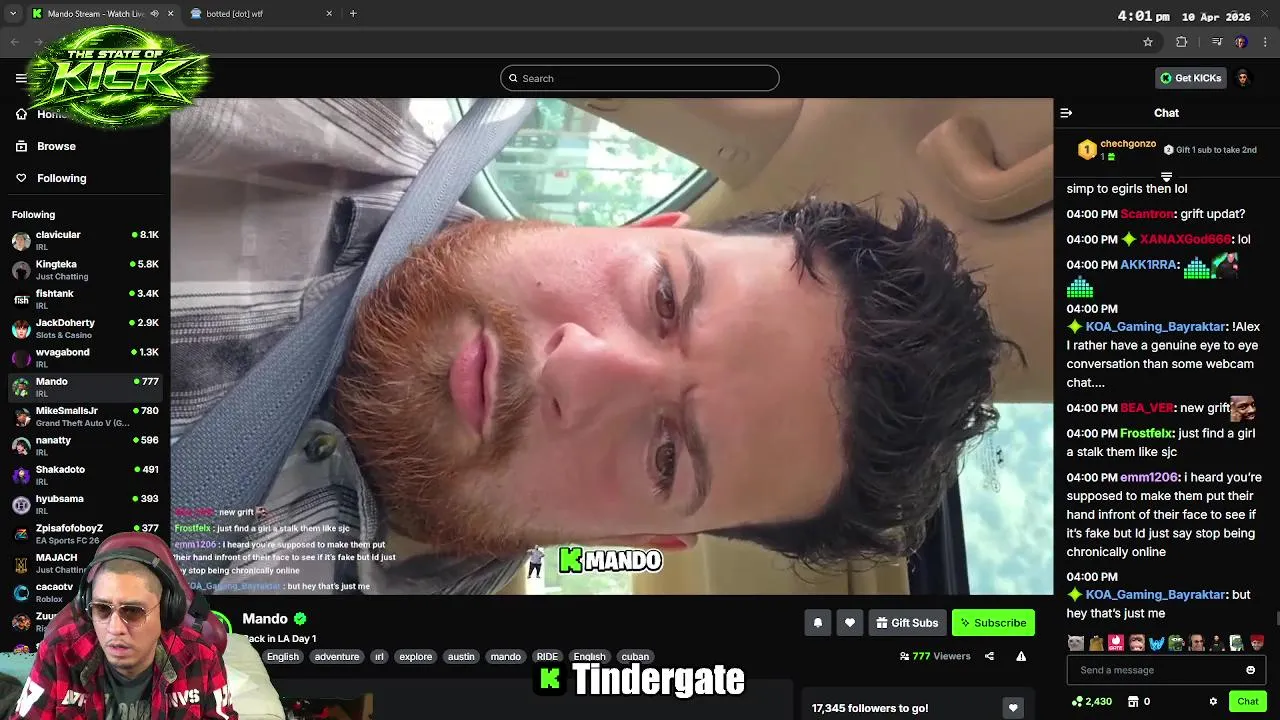Toggle the hamburger sidebar menu
Image resolution: width=1280 pixels, height=720 pixels.
21,78
